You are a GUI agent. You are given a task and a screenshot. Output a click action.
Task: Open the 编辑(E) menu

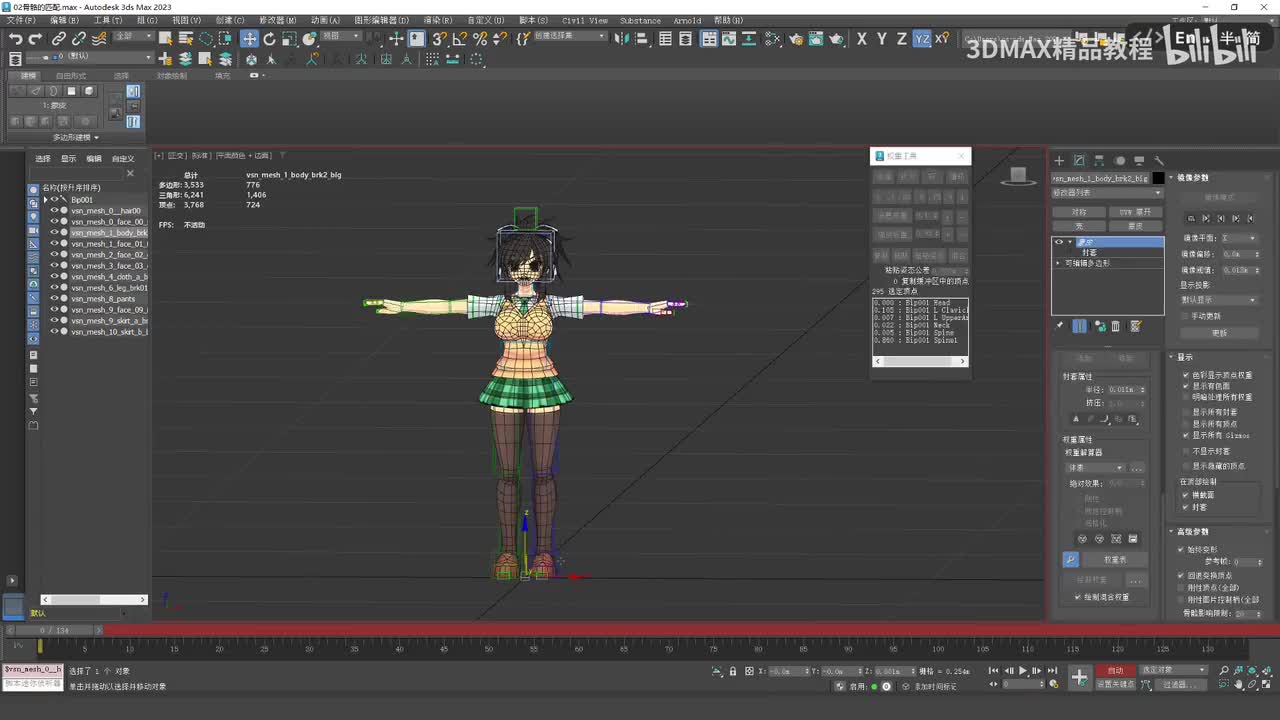pos(64,20)
